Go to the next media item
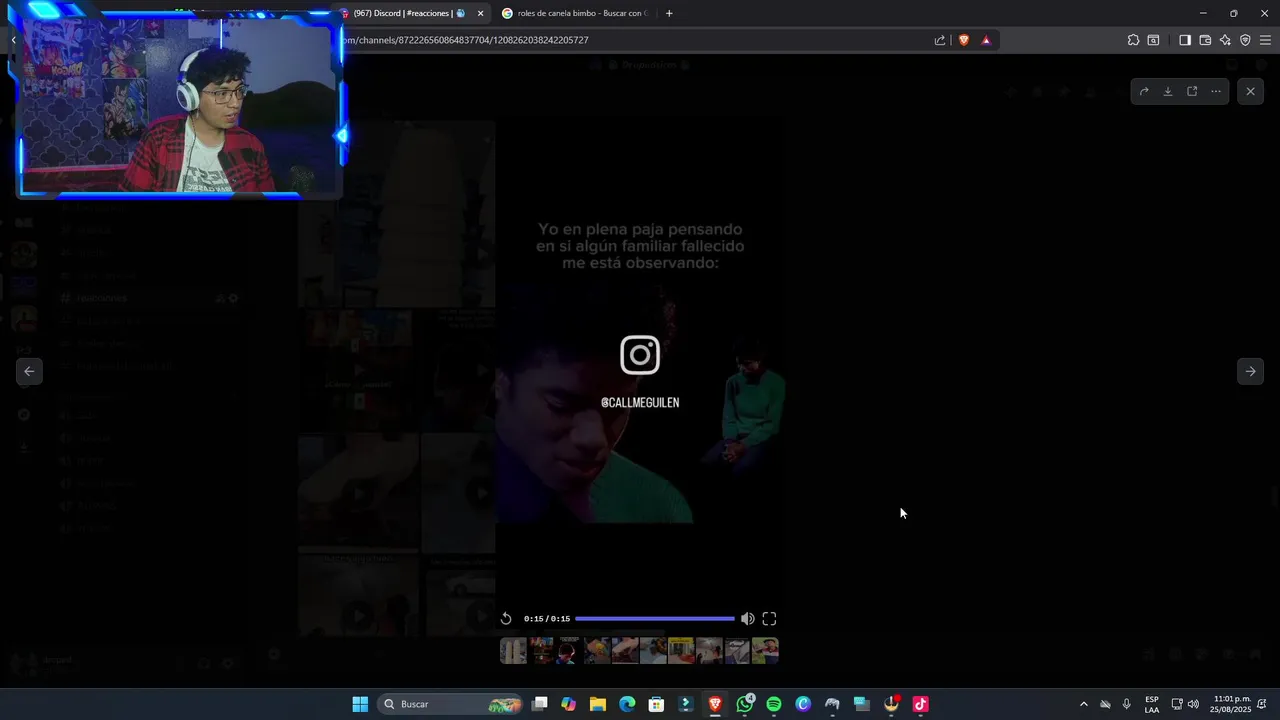This screenshot has height=720, width=1280. click(x=1250, y=371)
